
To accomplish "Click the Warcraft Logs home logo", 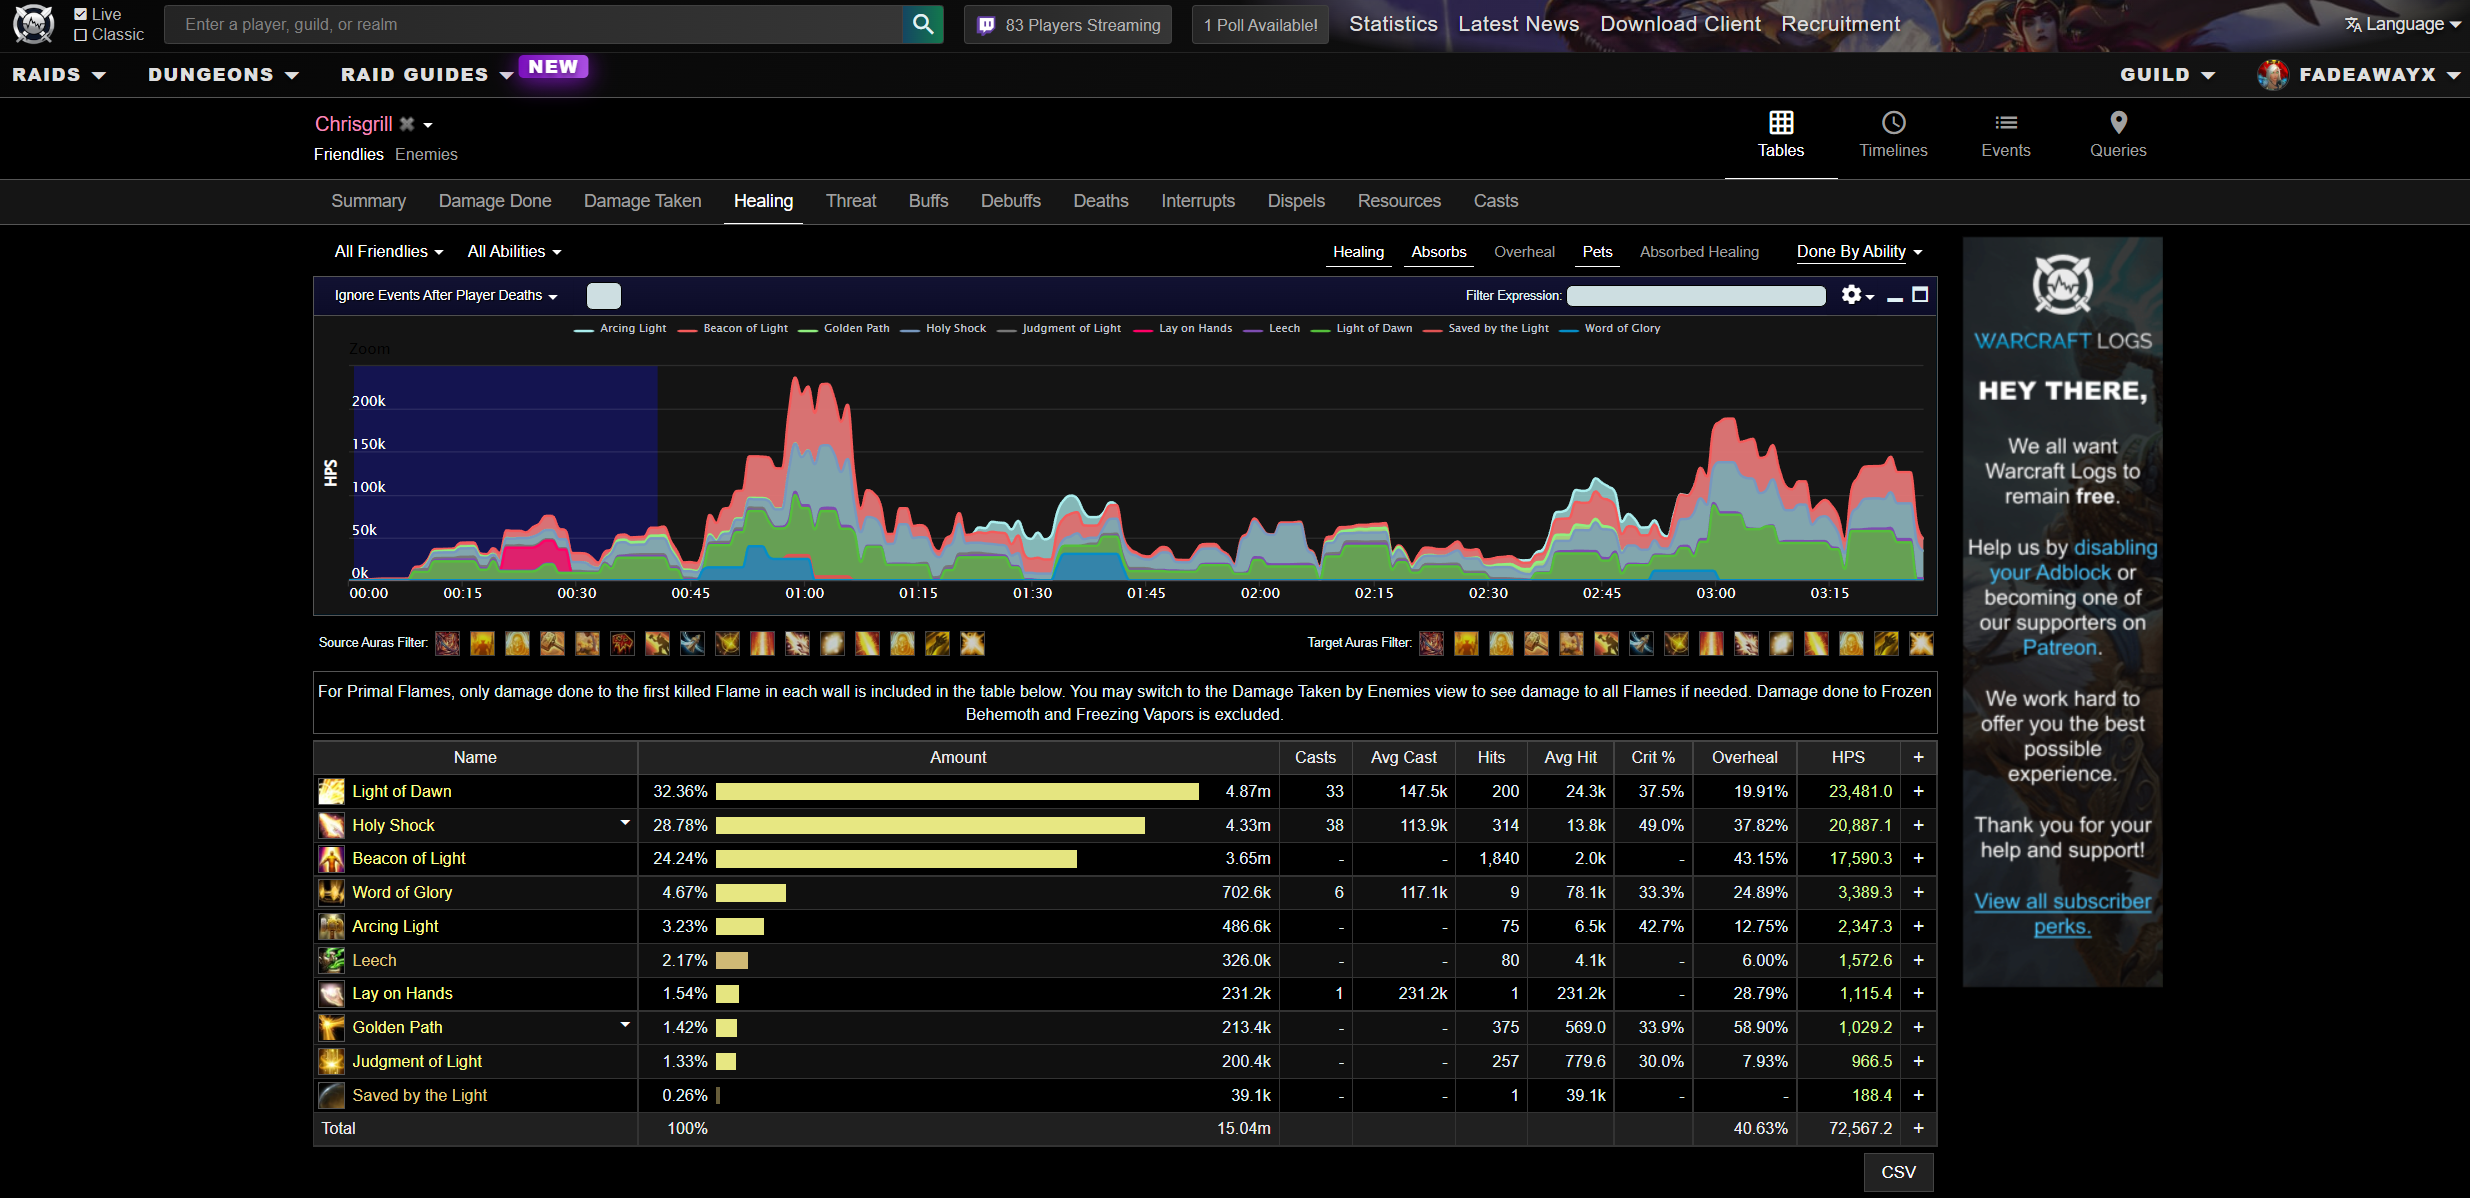I will click(x=33, y=24).
